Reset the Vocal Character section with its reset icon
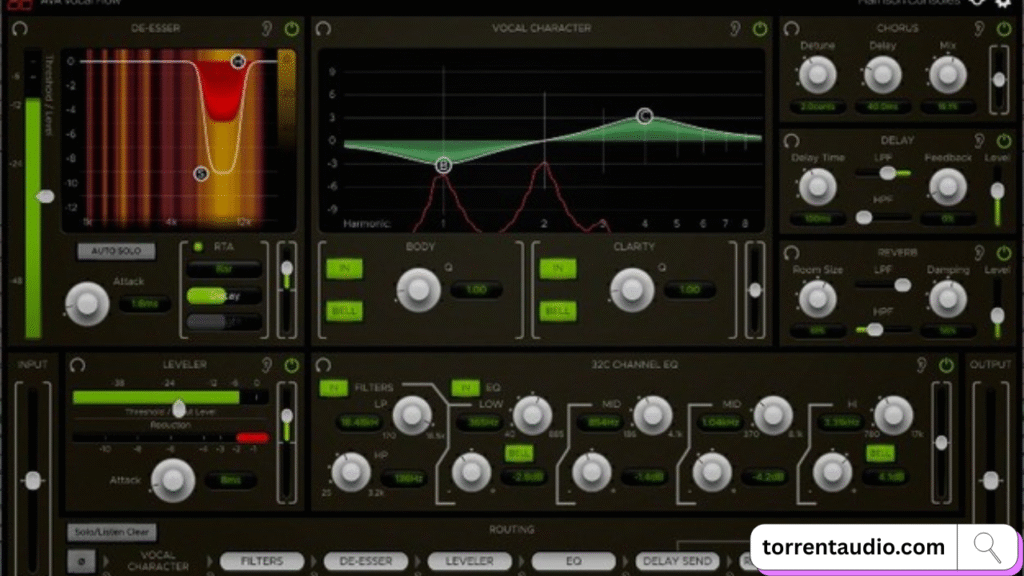1024x576 pixels. [x=323, y=29]
